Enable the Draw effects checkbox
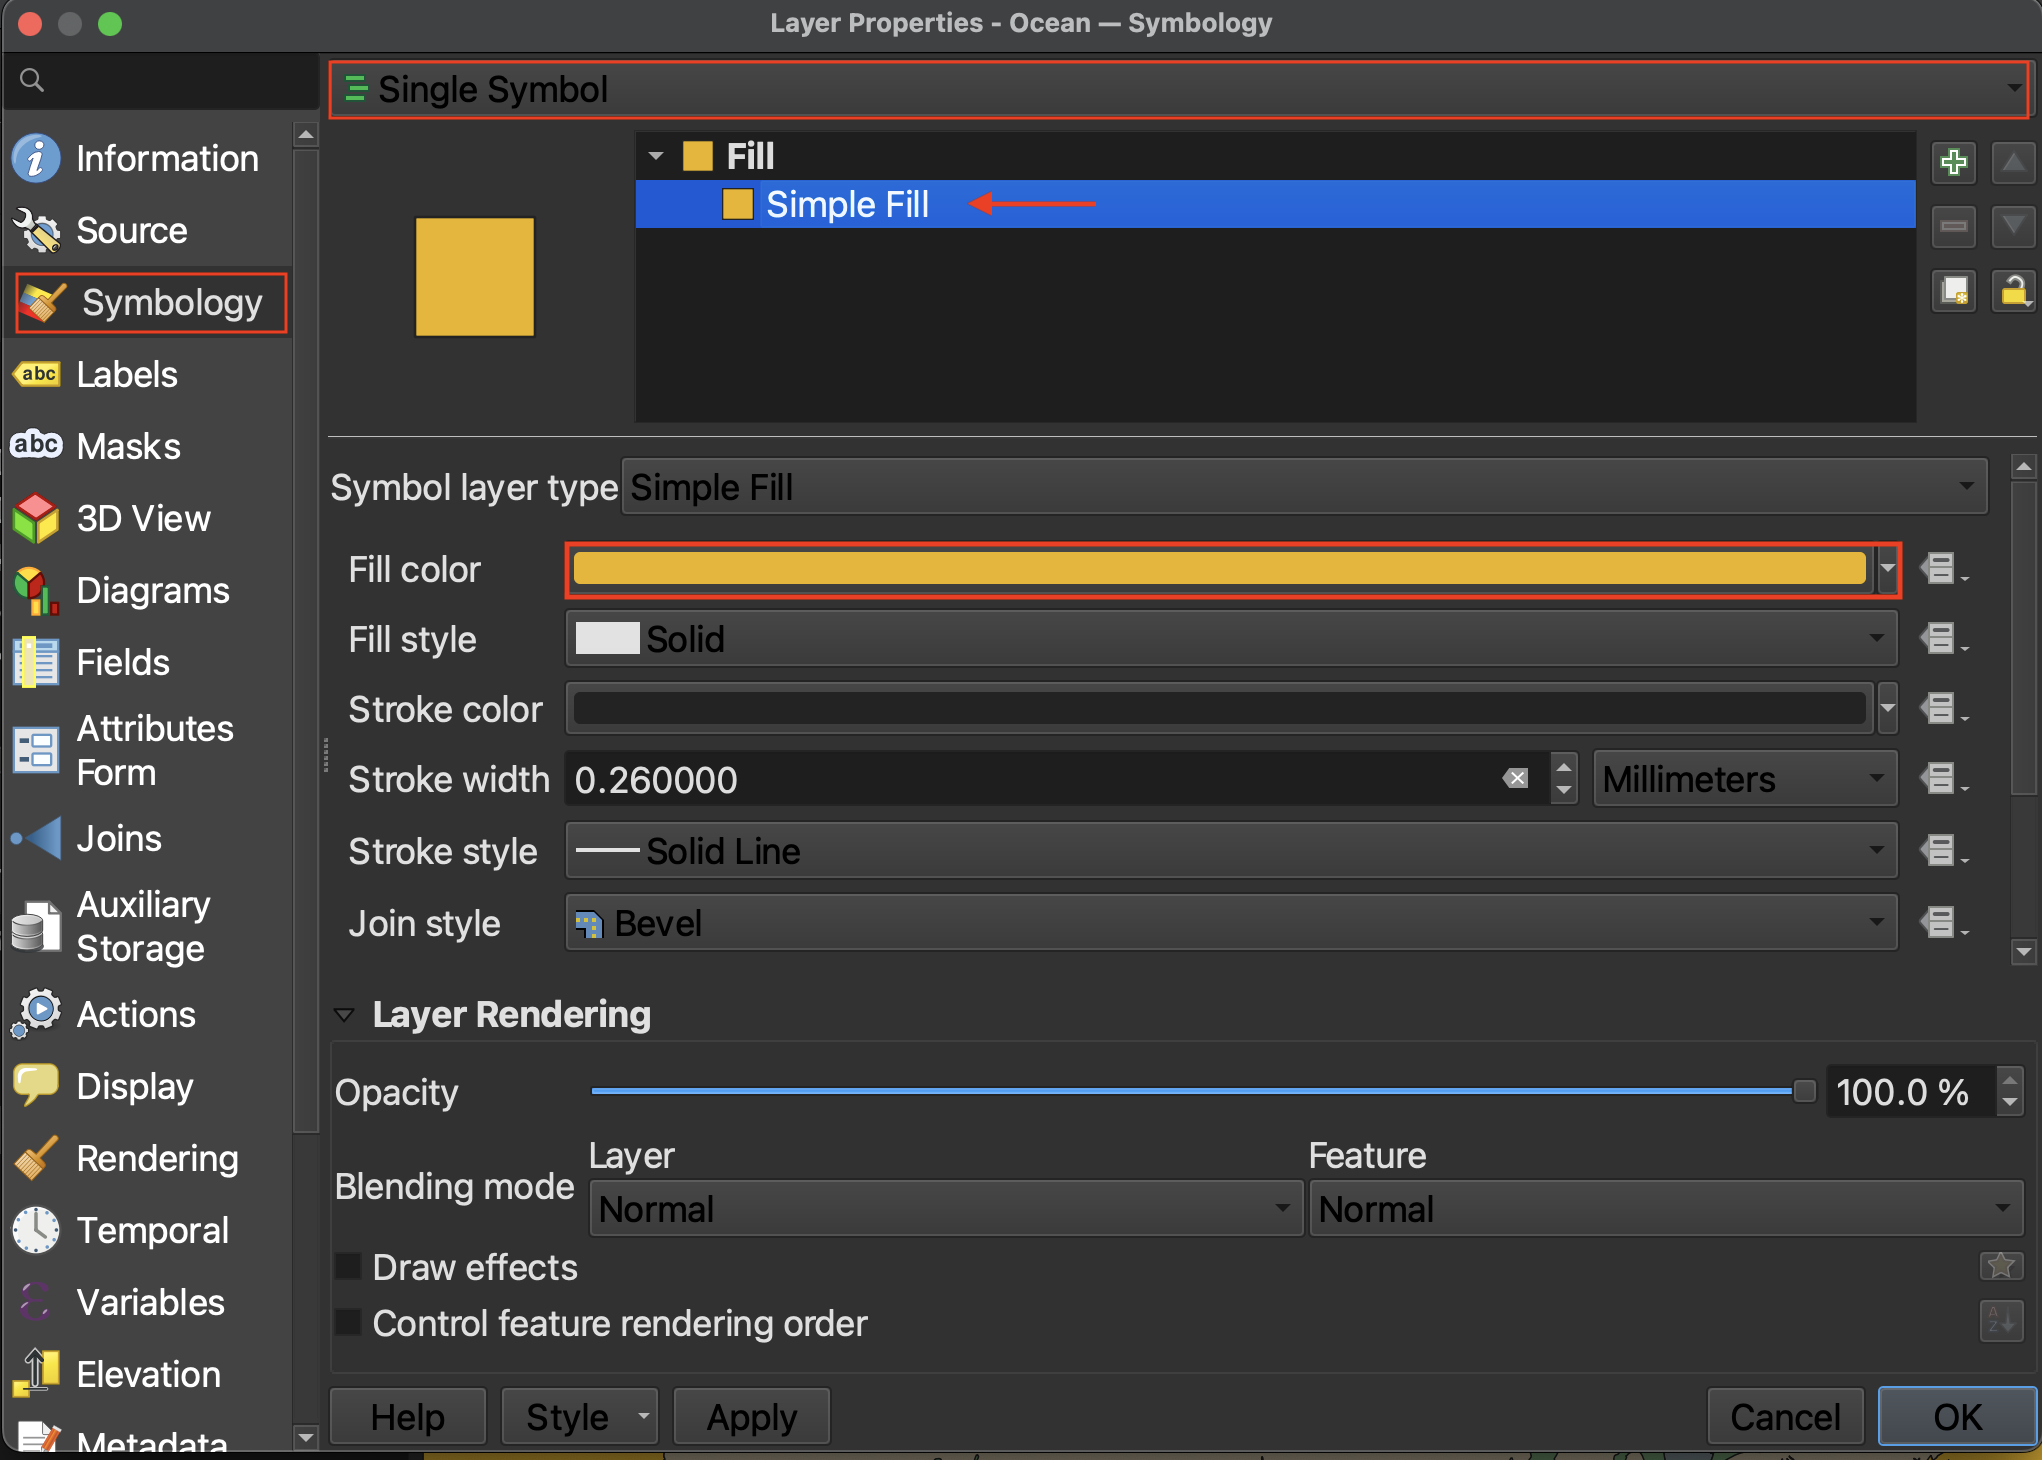2042x1460 pixels. pos(348,1267)
